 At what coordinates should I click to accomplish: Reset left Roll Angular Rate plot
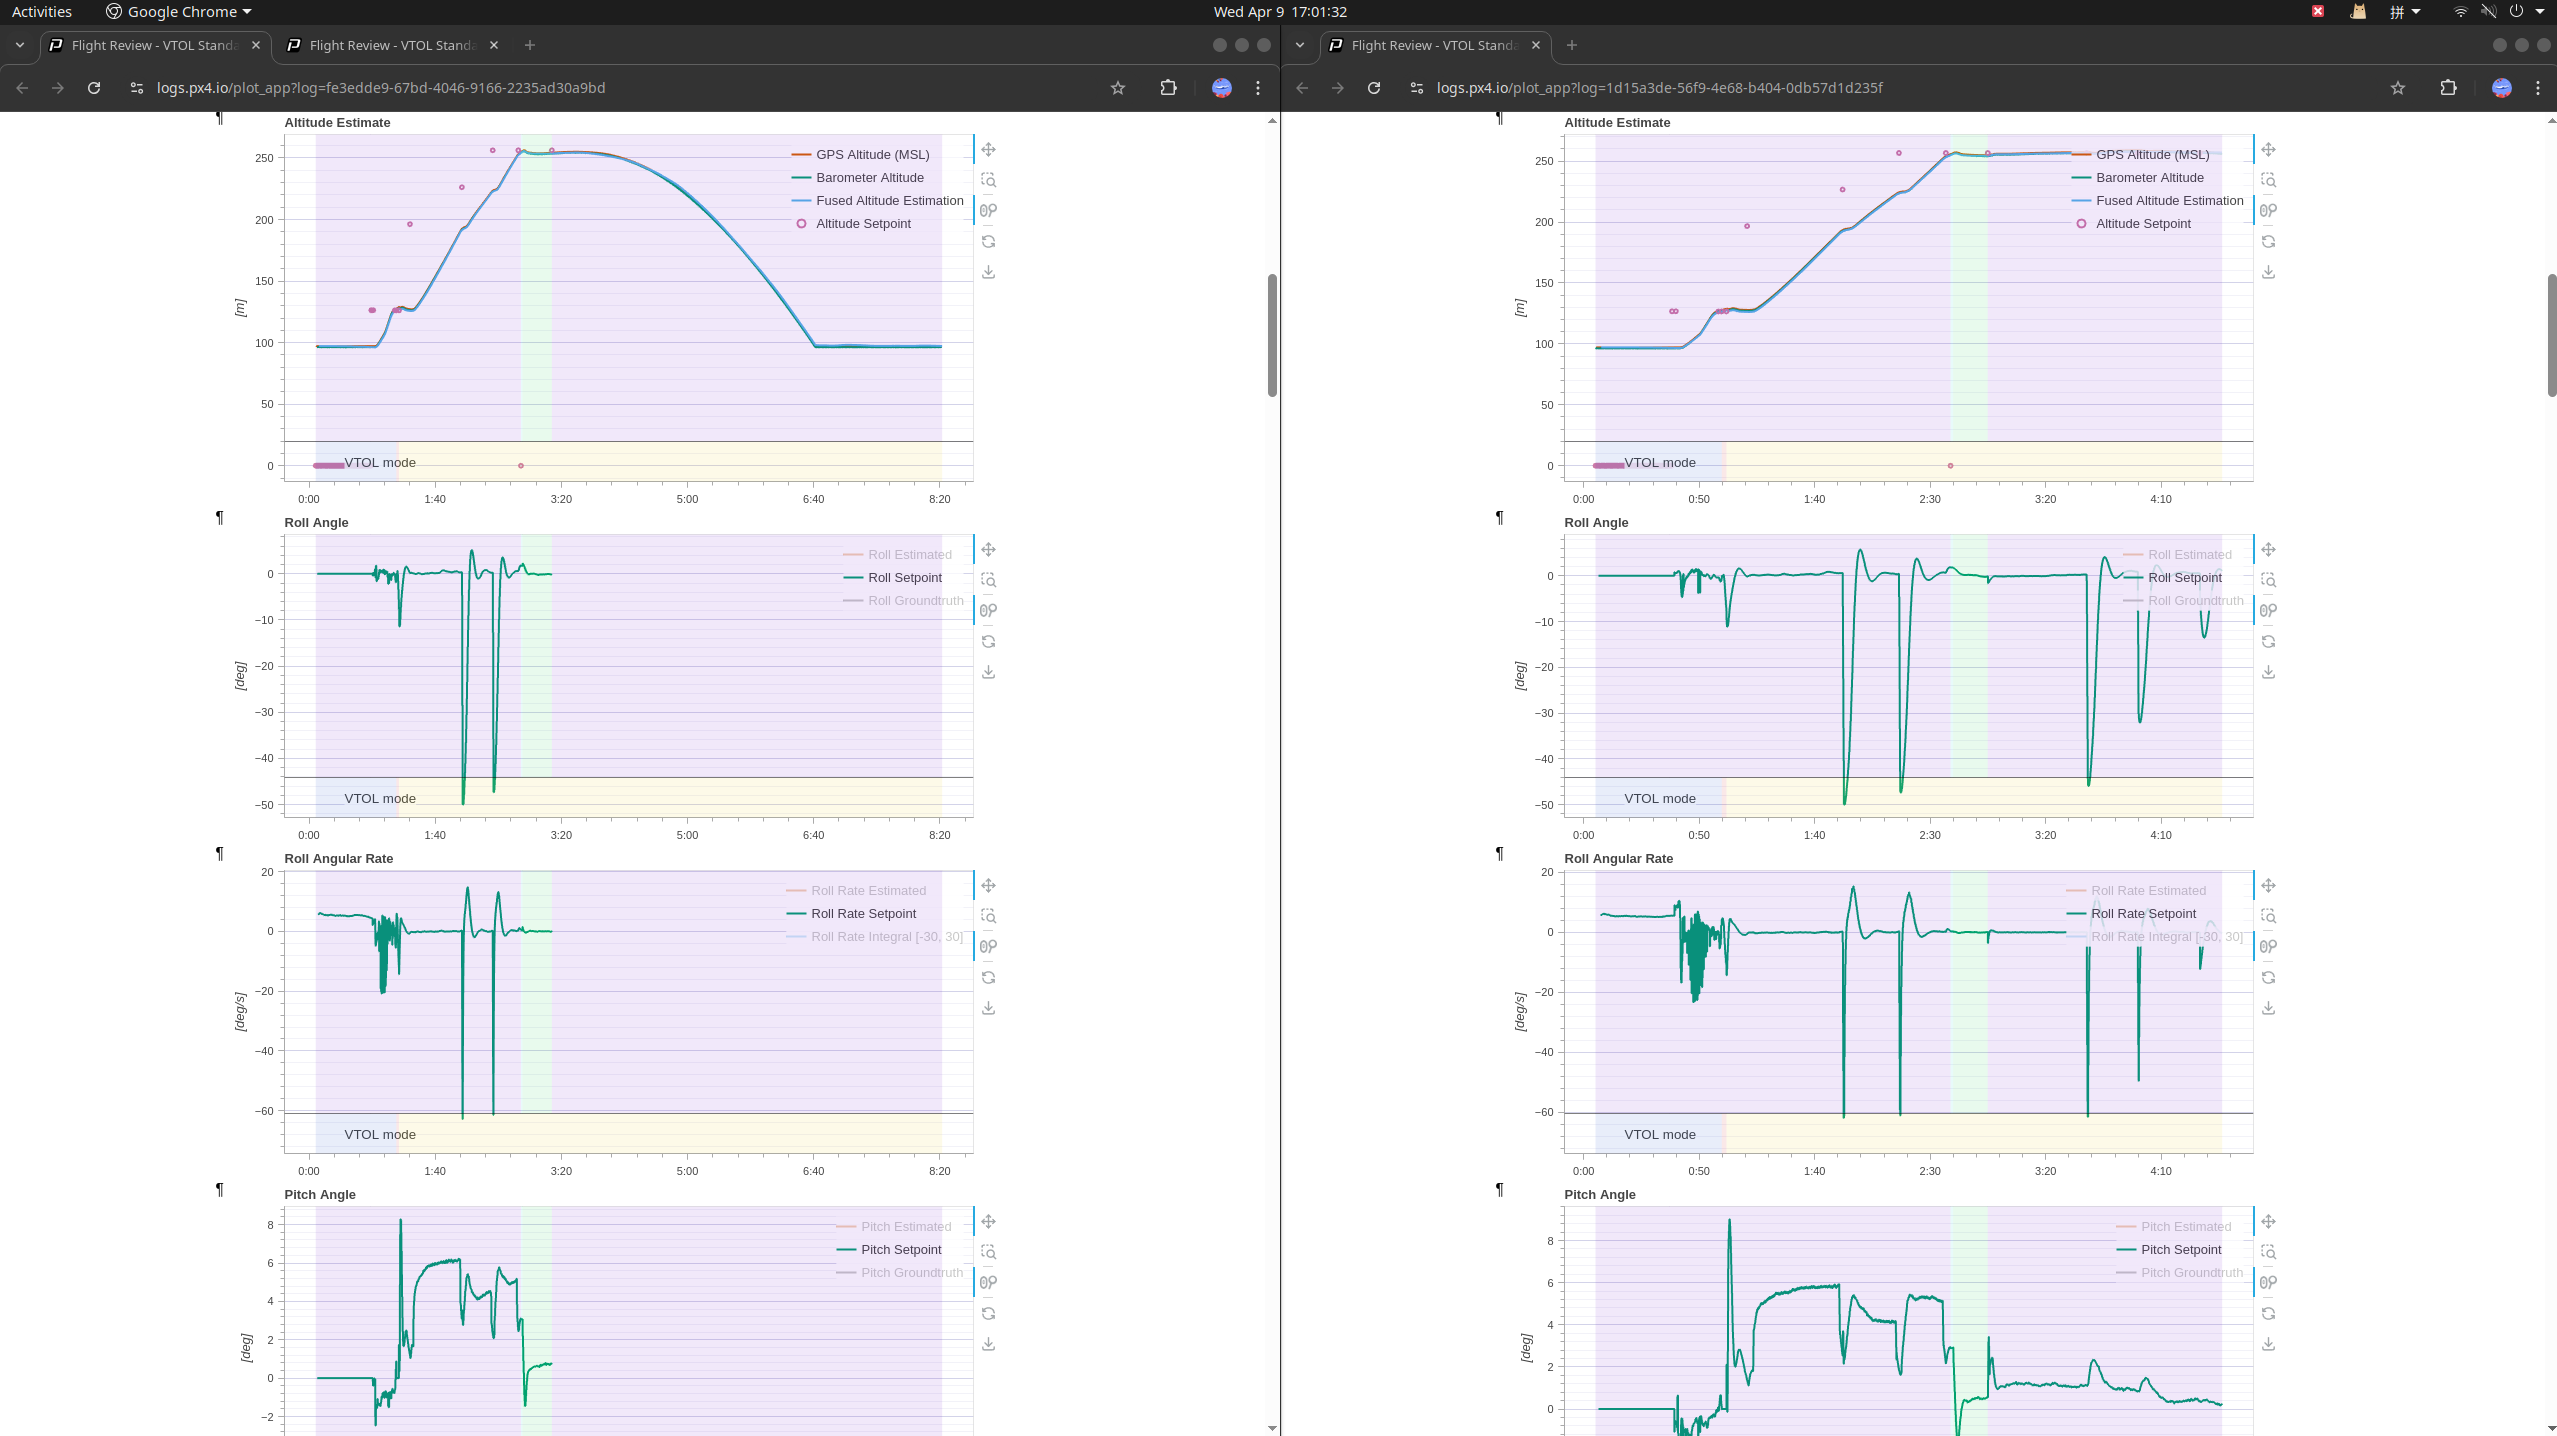[988, 977]
